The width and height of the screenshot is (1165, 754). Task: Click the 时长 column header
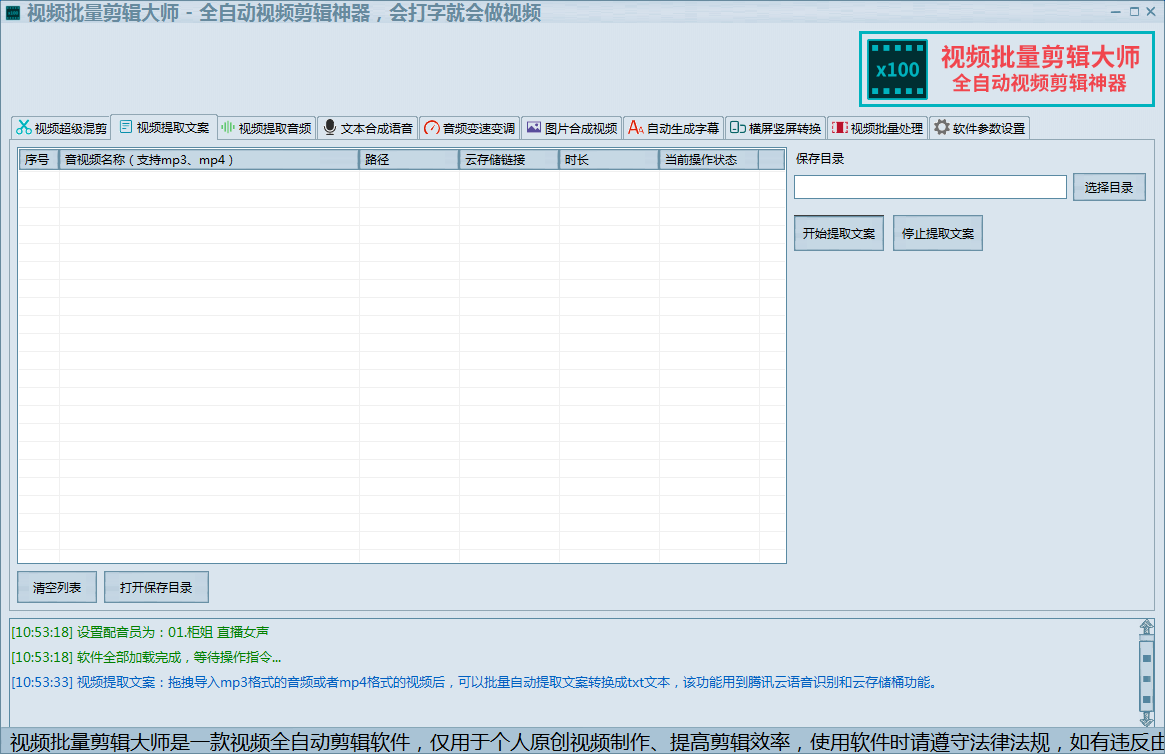click(609, 160)
